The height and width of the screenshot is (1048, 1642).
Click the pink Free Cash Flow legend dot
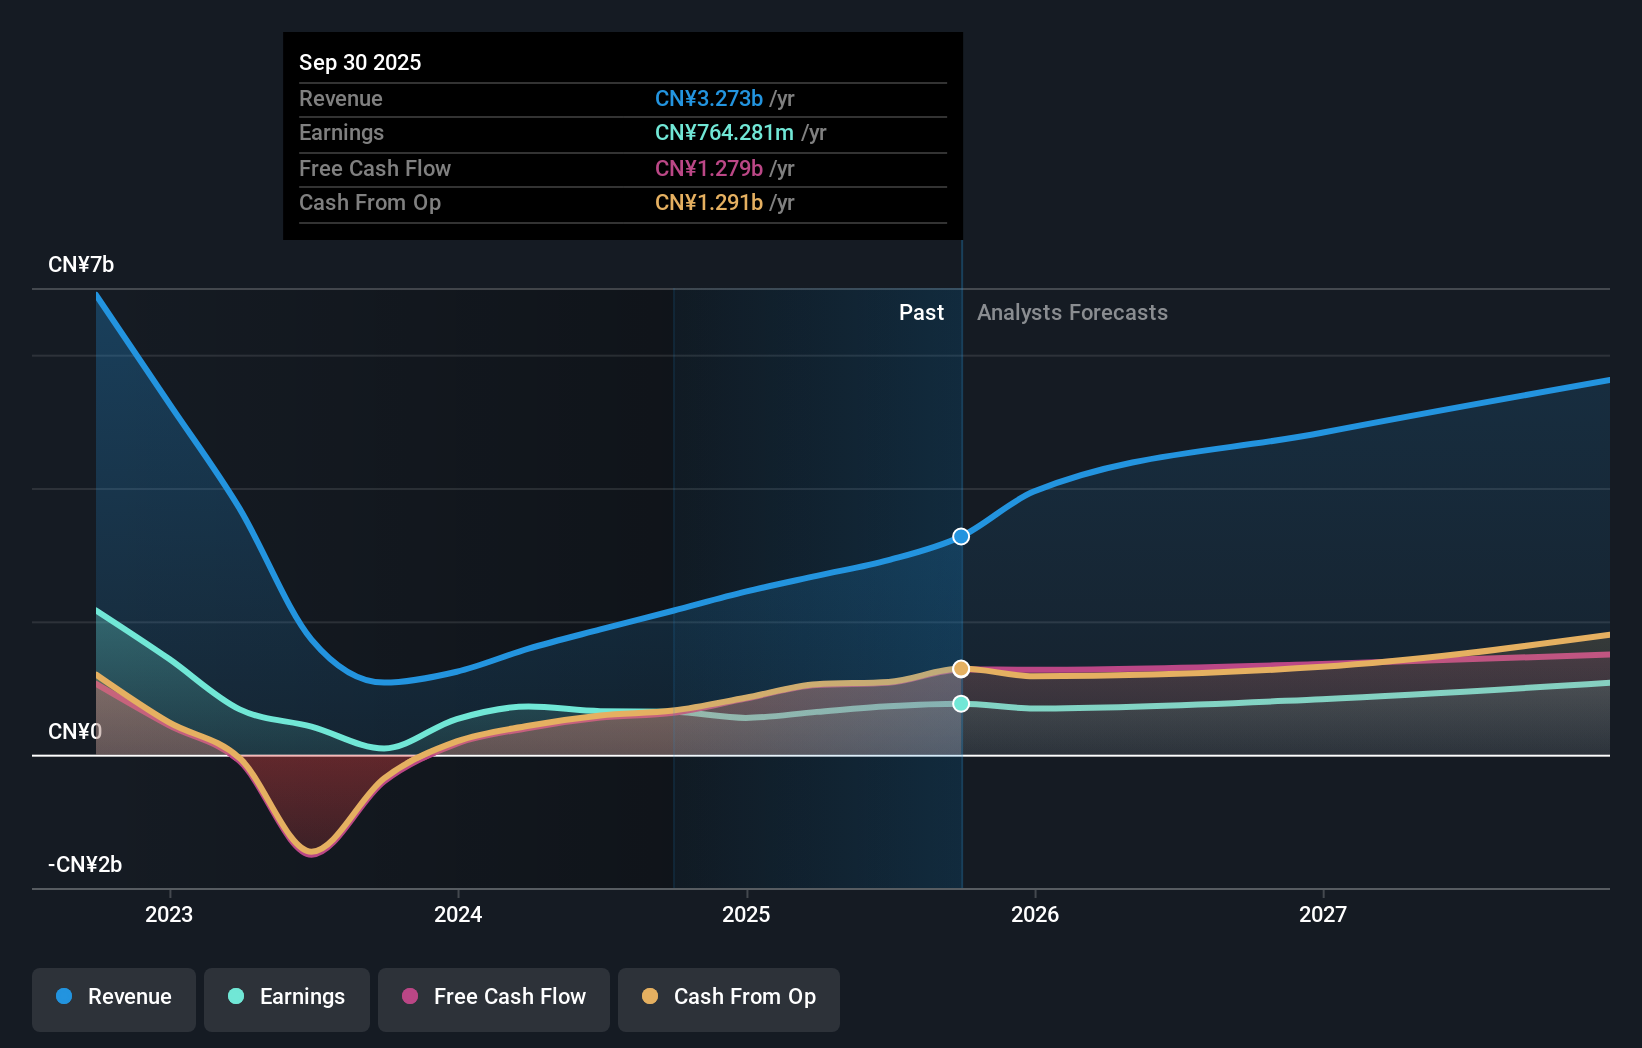click(411, 997)
